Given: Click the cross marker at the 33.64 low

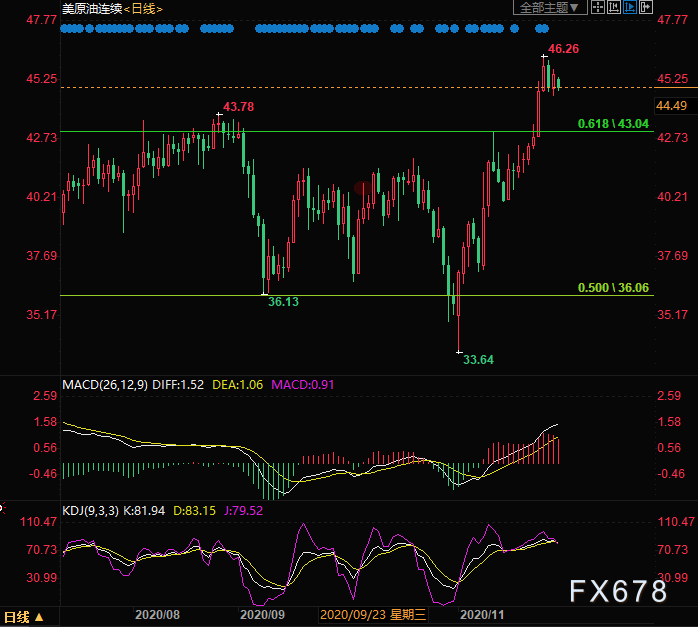Looking at the screenshot, I should [459, 351].
